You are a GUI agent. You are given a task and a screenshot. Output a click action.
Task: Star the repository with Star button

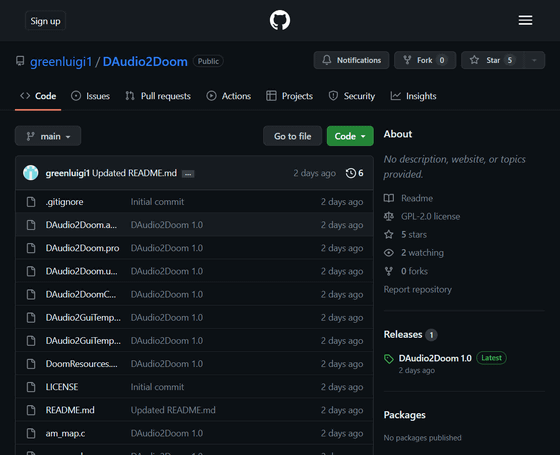point(492,60)
